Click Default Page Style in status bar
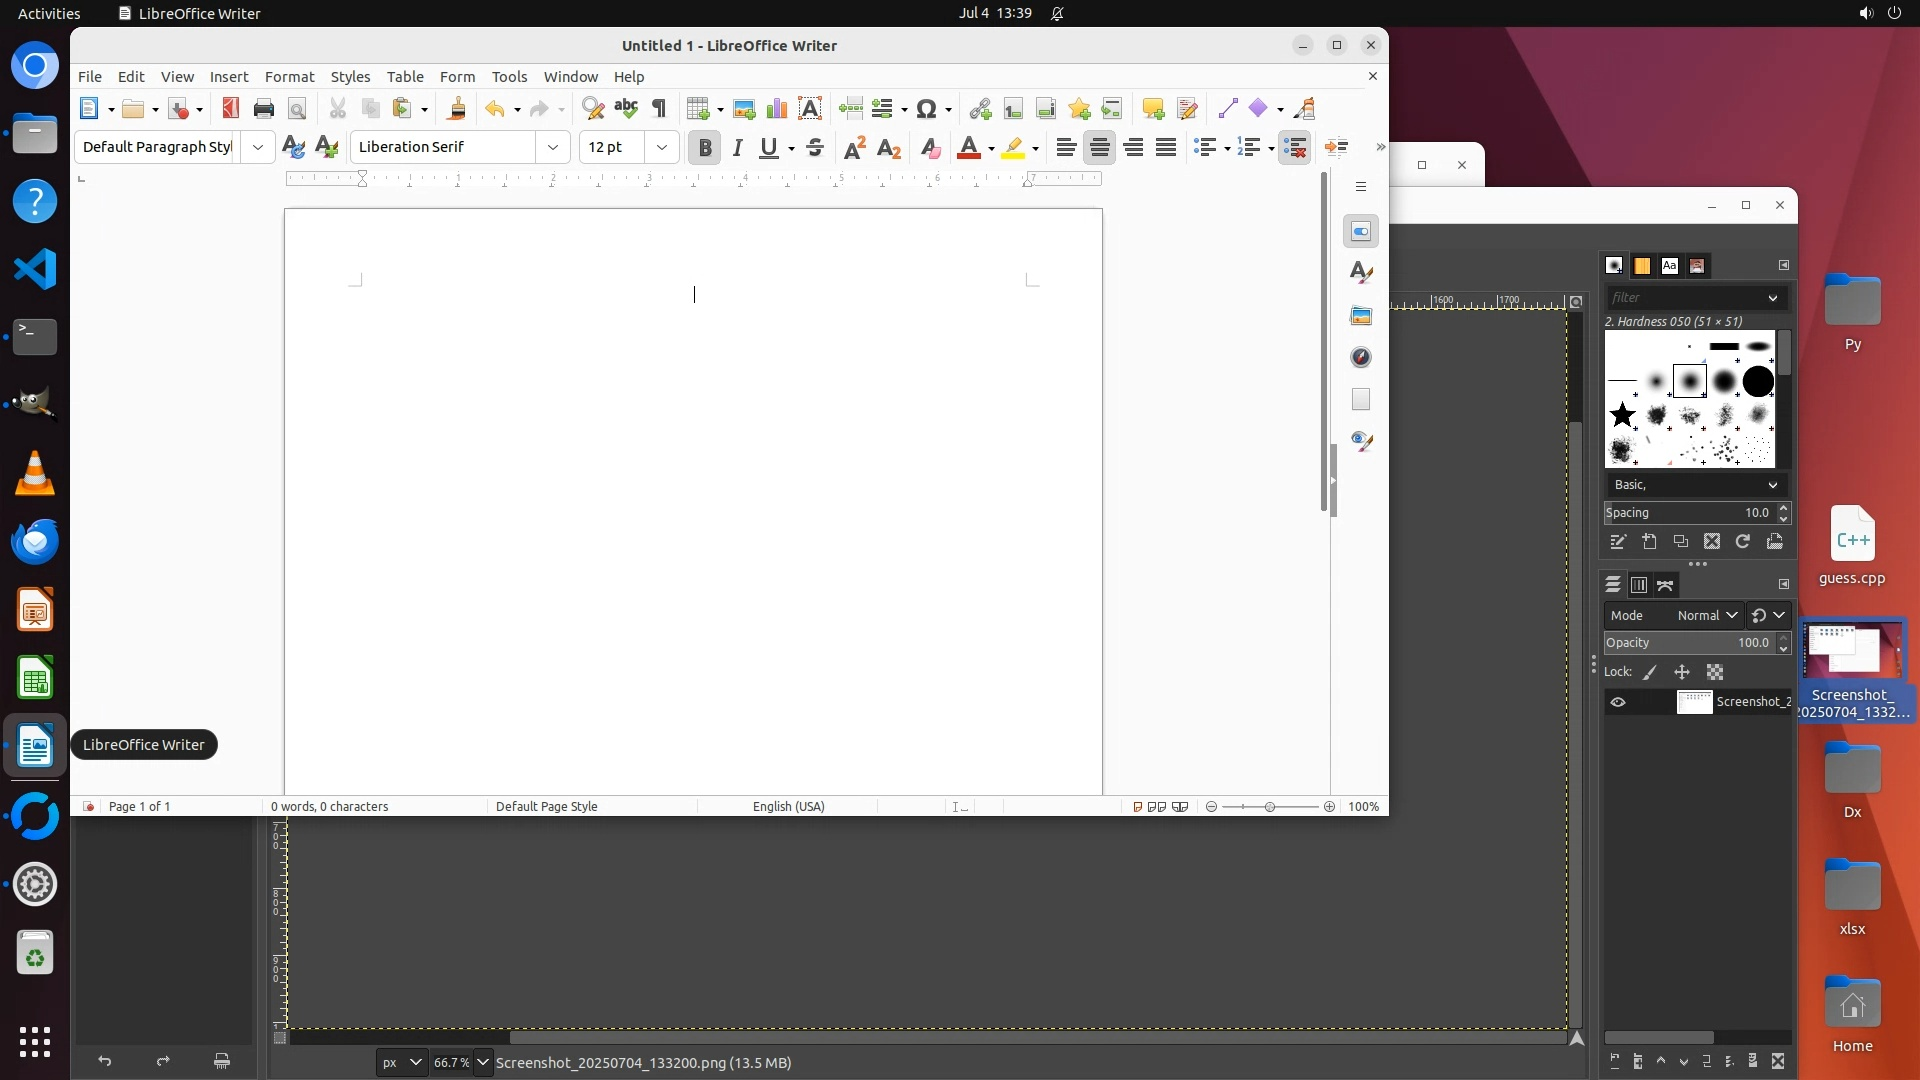 (x=546, y=807)
